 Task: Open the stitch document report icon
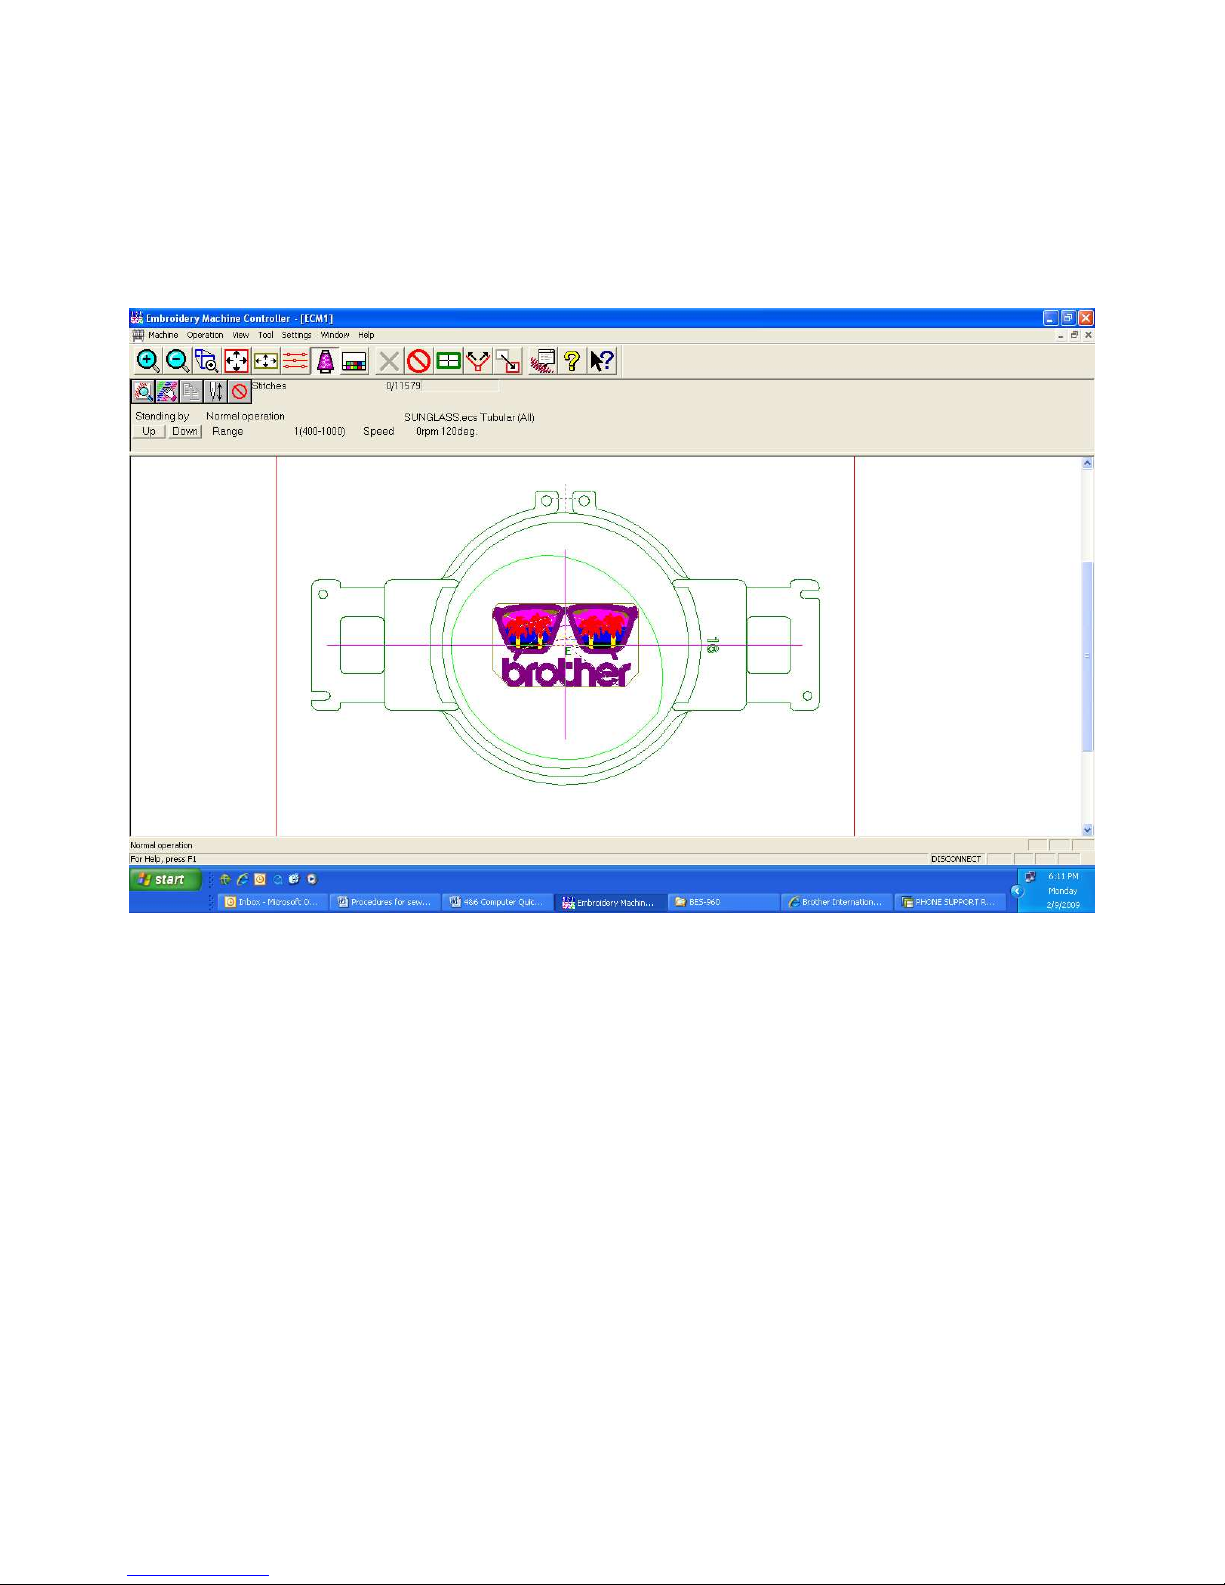(542, 361)
